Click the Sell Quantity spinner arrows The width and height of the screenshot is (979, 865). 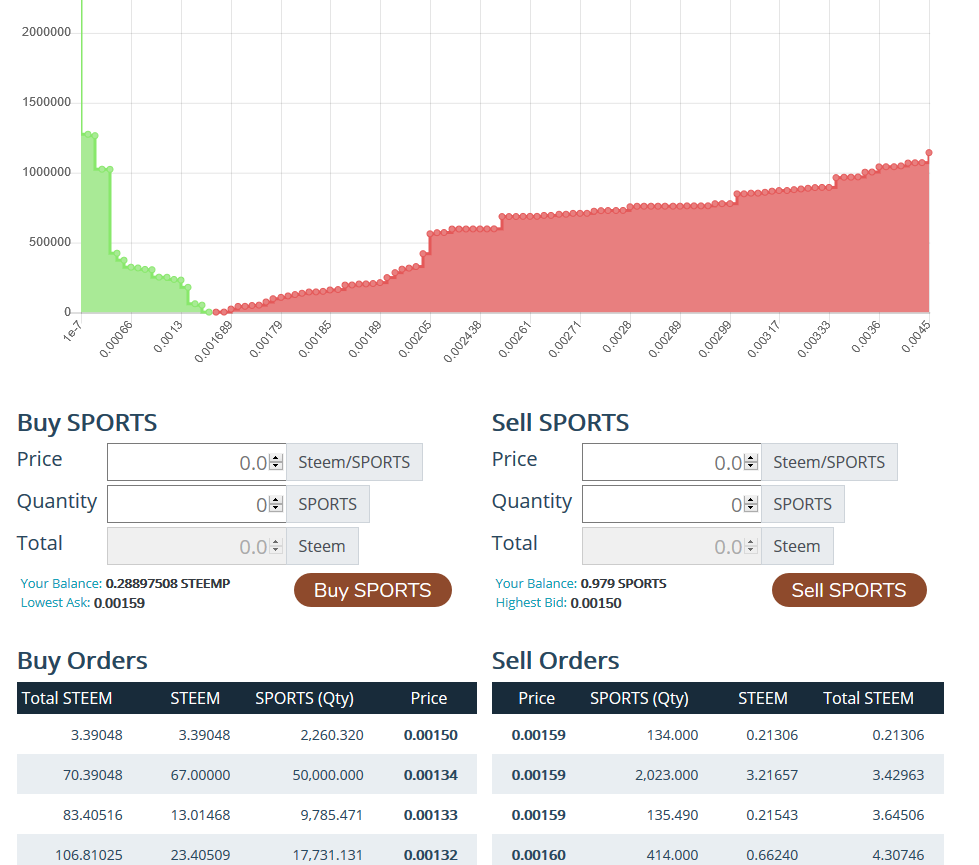751,505
